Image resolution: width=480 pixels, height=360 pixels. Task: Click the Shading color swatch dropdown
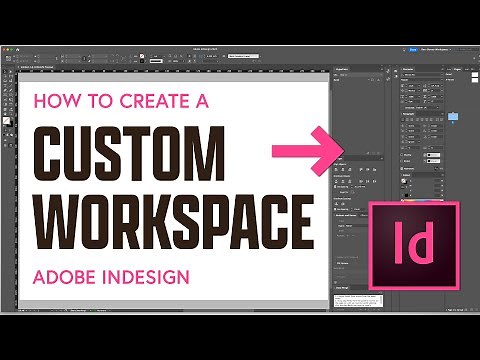tap(433, 155)
